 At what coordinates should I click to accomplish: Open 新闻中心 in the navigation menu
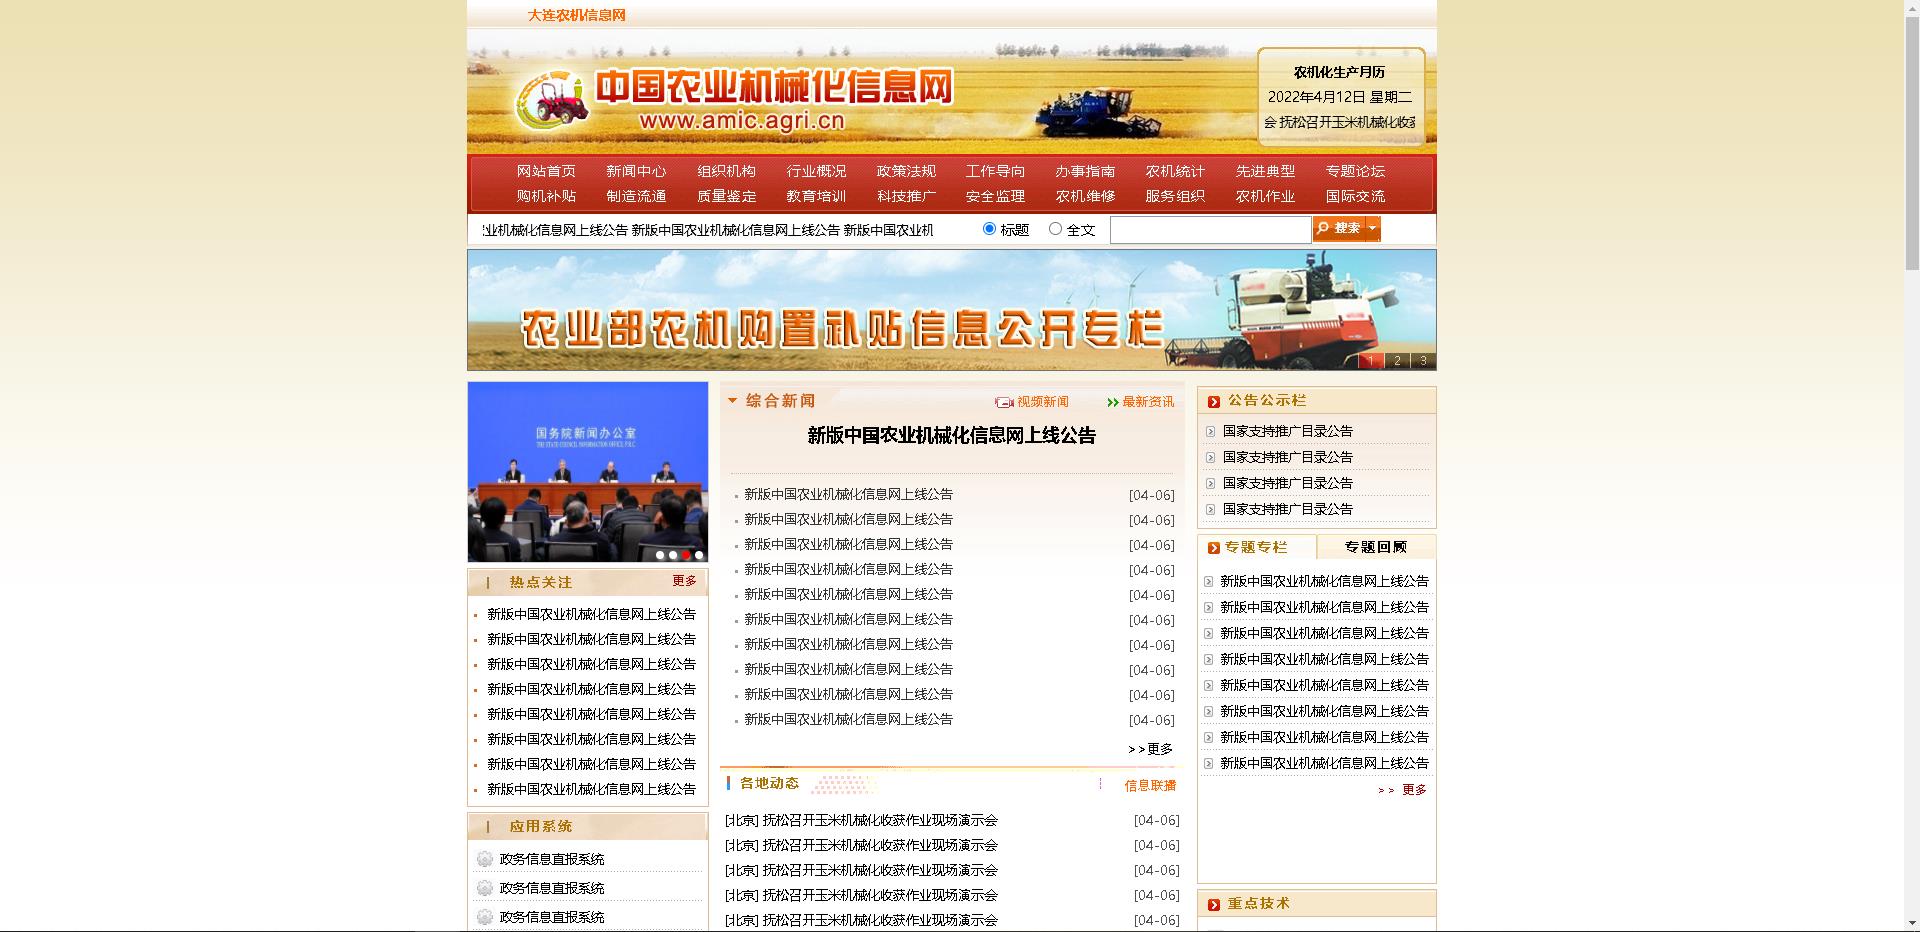click(636, 171)
